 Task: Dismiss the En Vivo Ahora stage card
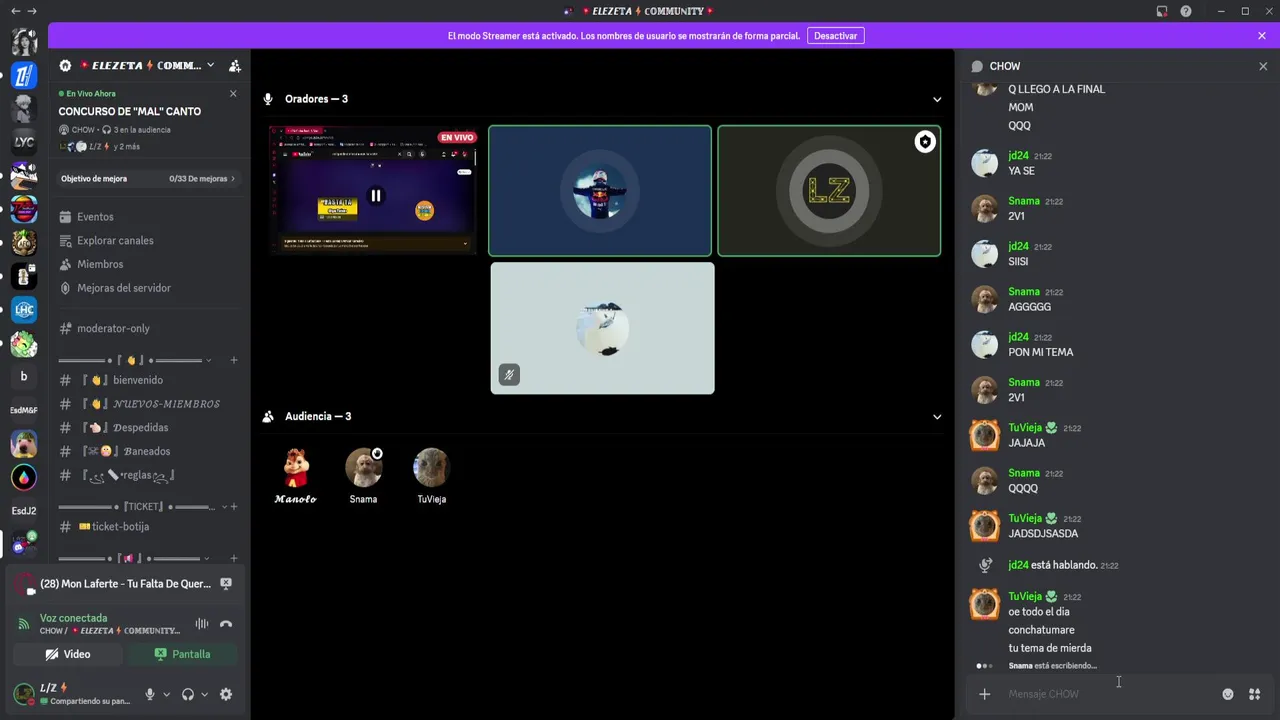tap(233, 94)
